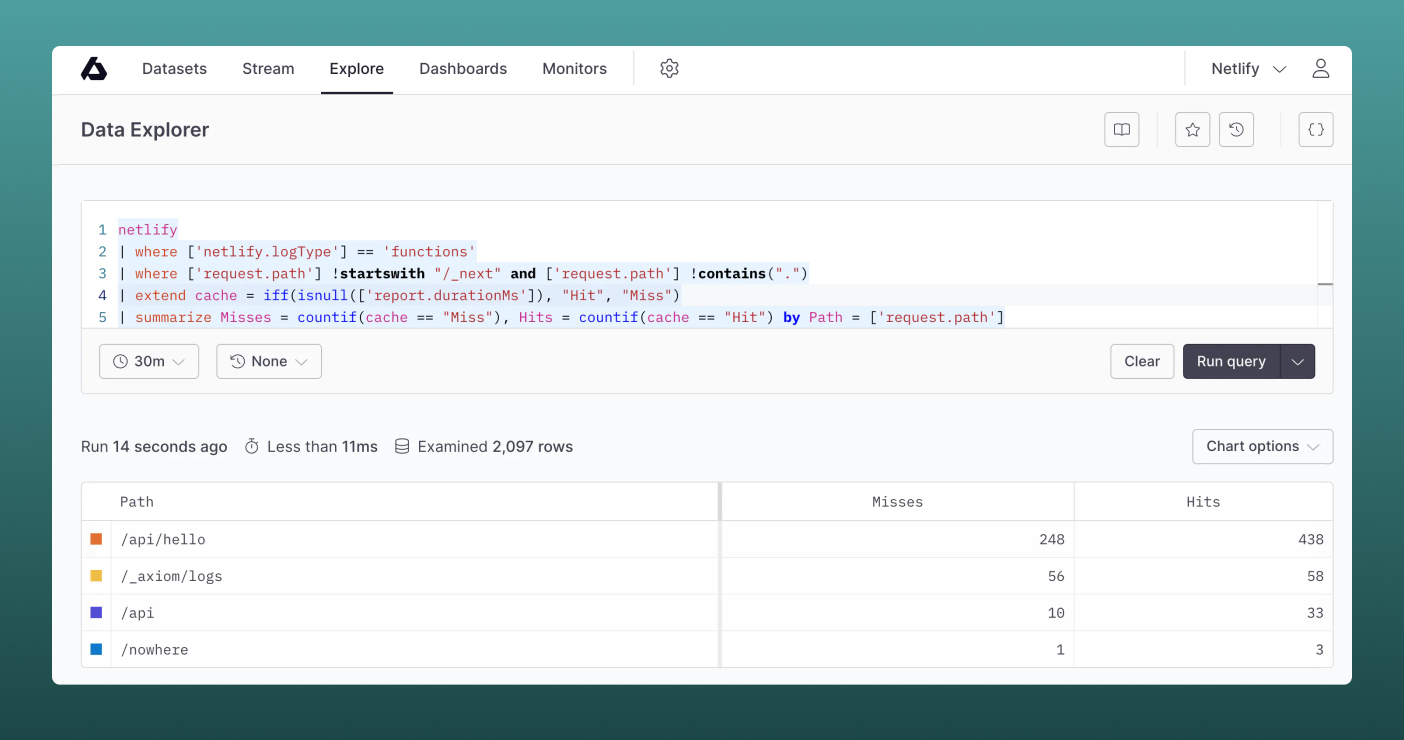
Task: Star this query as favorite
Action: tap(1193, 130)
